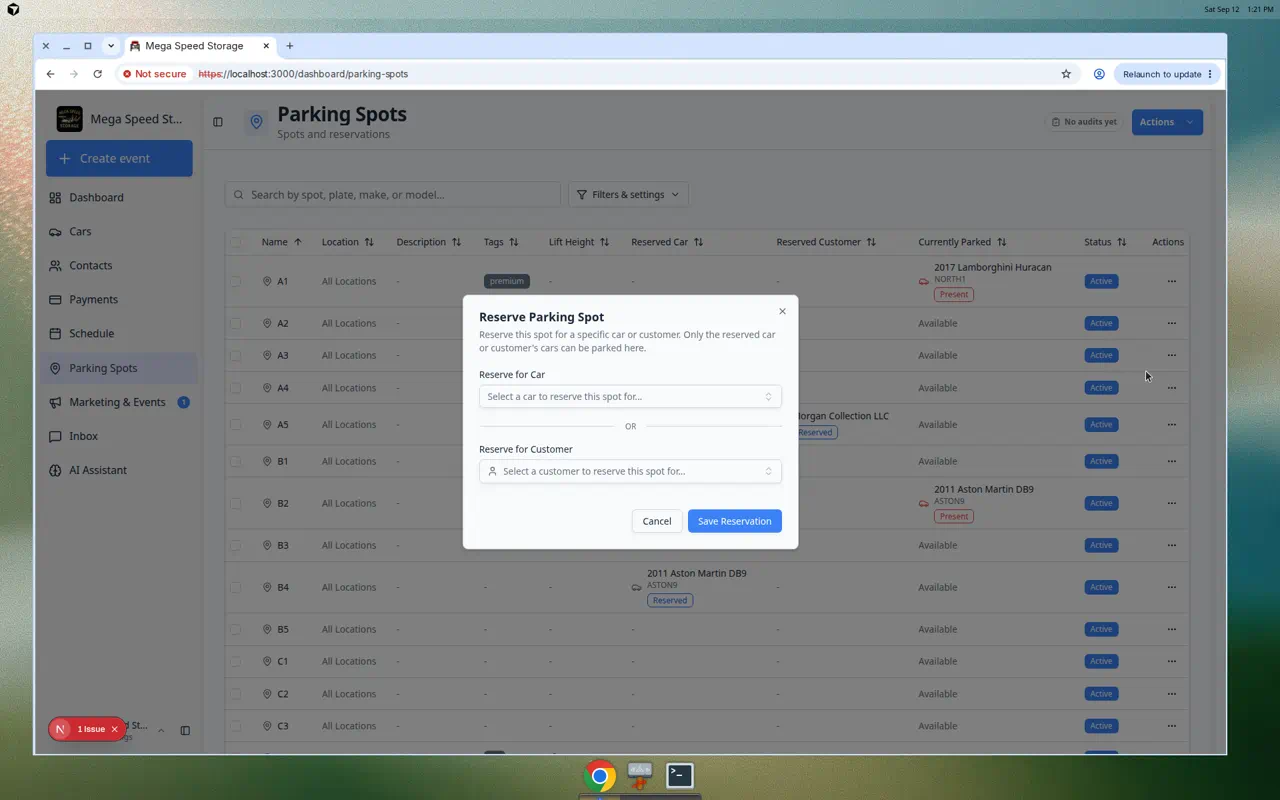Toggle the select-all header checkbox
Image resolution: width=1280 pixels, height=800 pixels.
pos(236,242)
